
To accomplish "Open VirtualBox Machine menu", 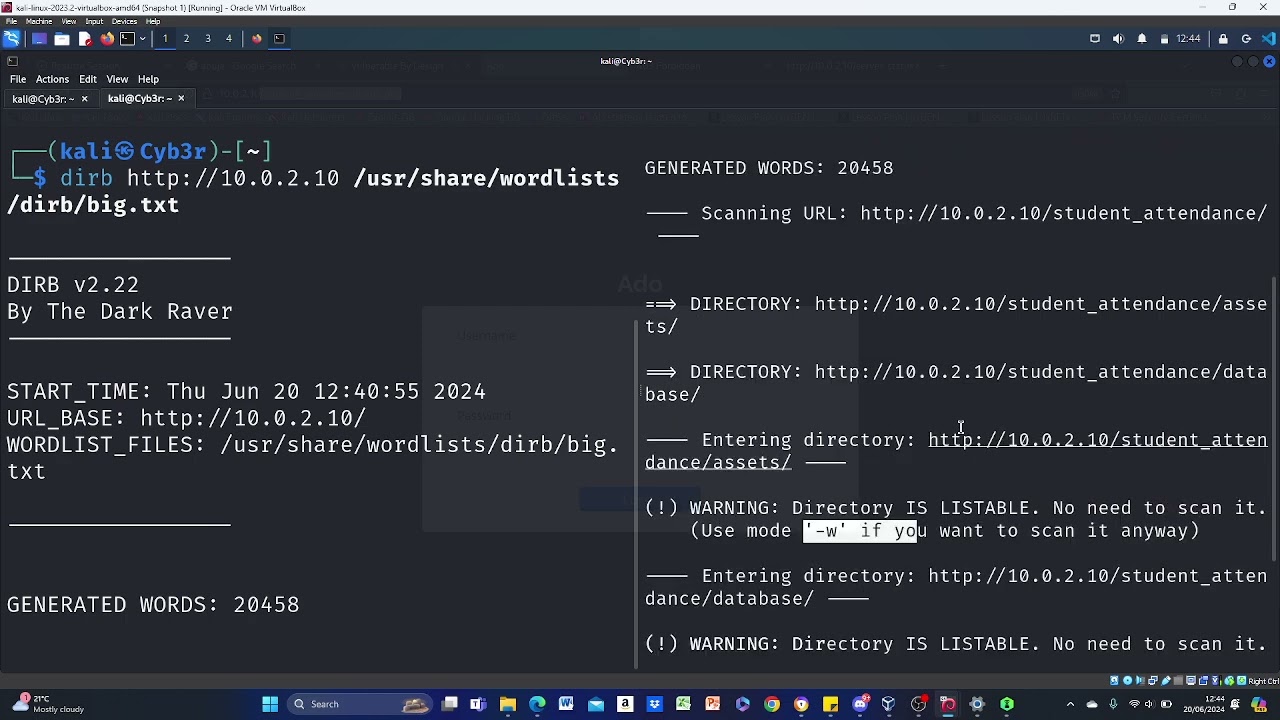I will tap(39, 21).
